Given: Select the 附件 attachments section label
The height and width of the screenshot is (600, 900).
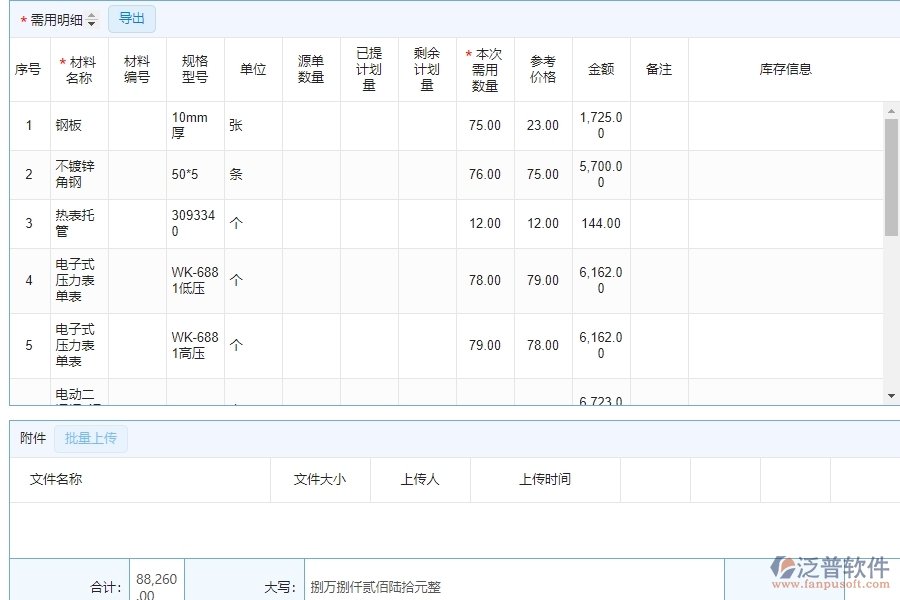Looking at the screenshot, I should click(33, 438).
